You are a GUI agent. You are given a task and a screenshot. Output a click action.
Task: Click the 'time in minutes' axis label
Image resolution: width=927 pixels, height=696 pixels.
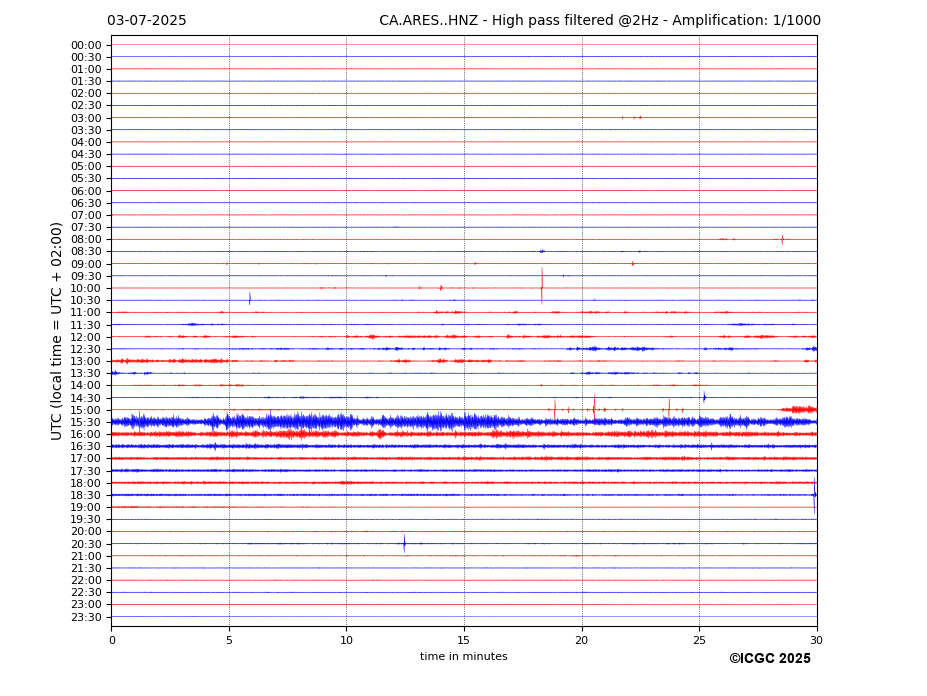pyautogui.click(x=464, y=656)
